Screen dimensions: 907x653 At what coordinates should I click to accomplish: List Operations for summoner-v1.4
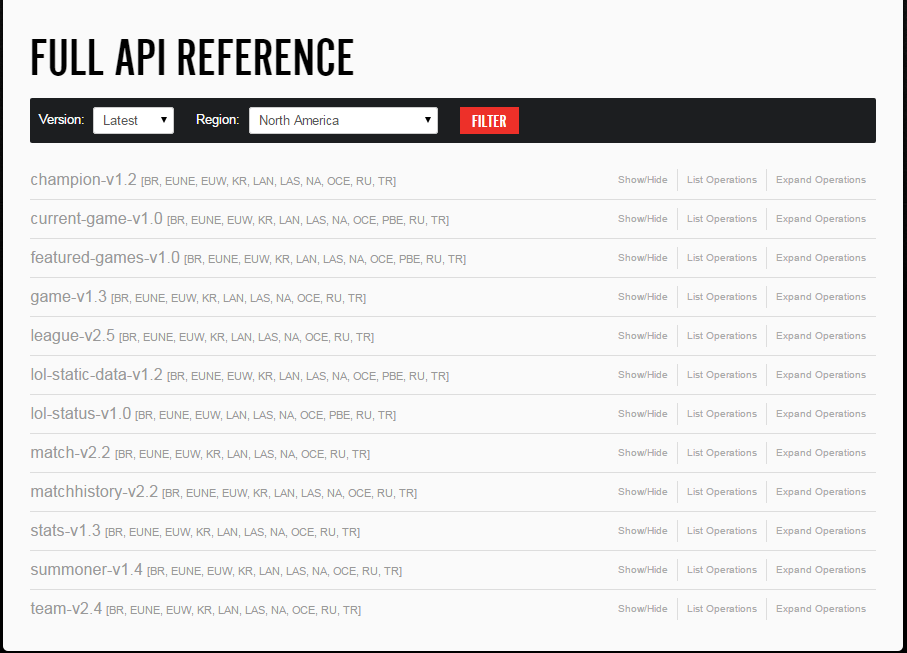[x=722, y=570]
